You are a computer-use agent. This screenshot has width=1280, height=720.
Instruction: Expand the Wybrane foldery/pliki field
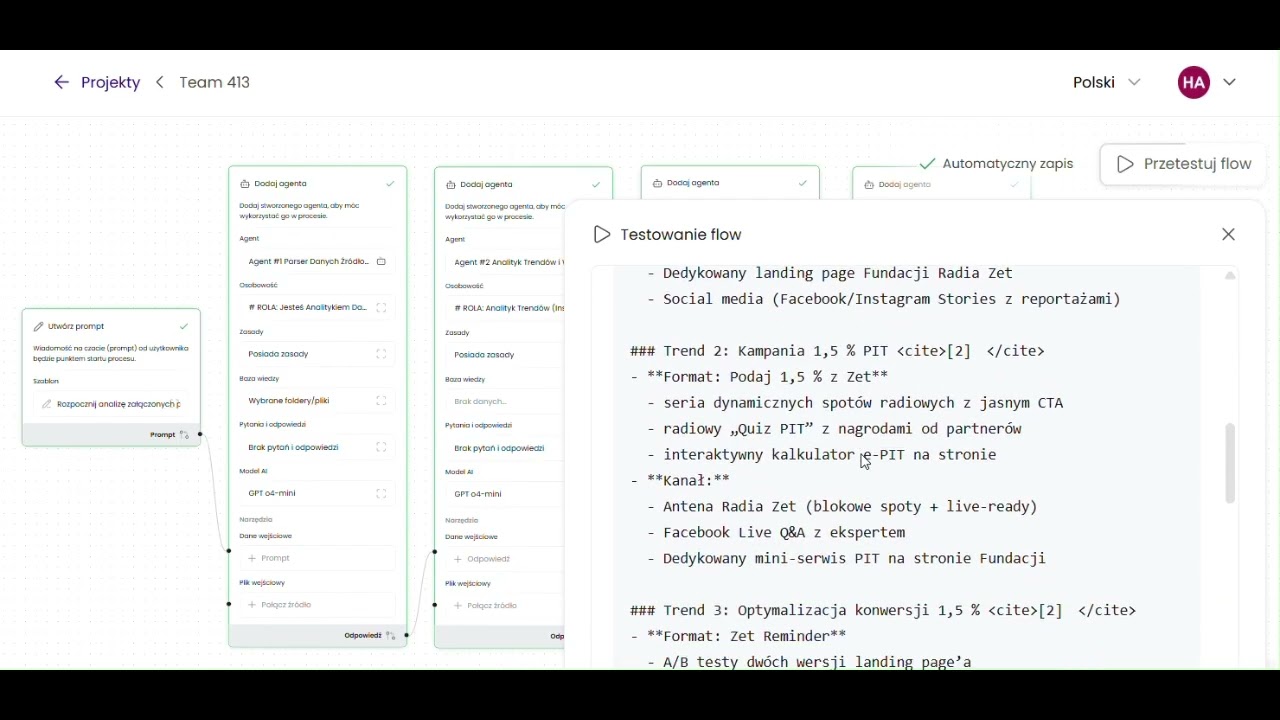click(x=381, y=401)
